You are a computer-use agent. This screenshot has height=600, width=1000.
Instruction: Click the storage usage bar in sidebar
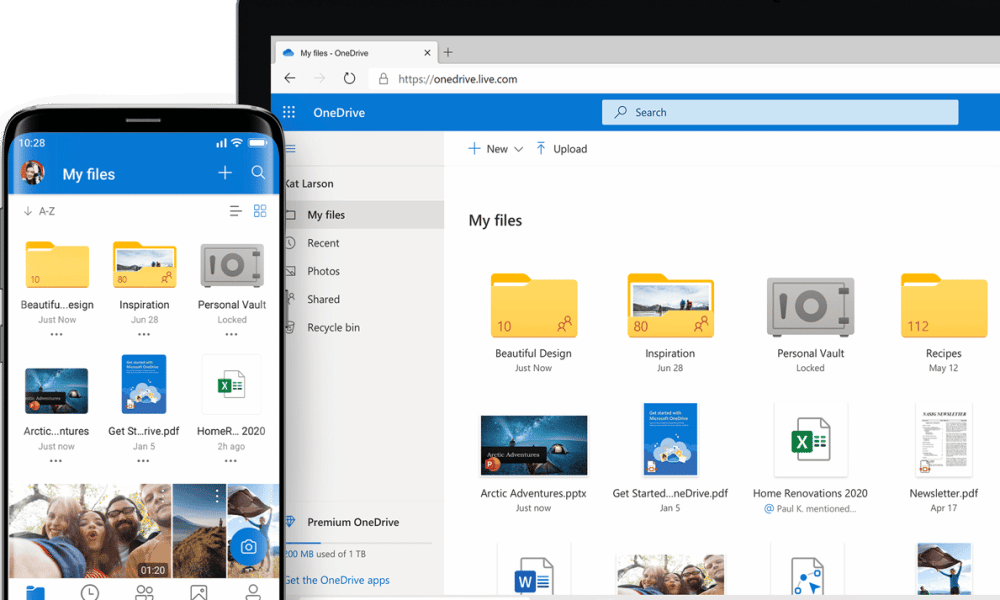(x=359, y=543)
